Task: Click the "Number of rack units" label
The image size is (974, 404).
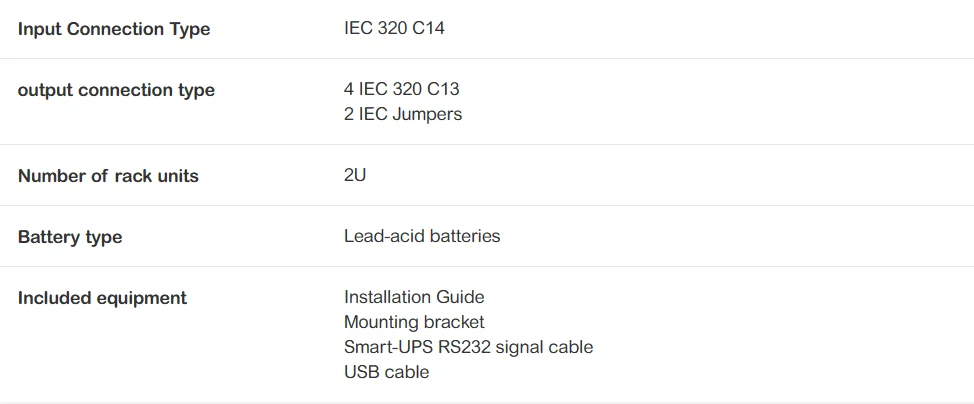Action: tap(108, 176)
